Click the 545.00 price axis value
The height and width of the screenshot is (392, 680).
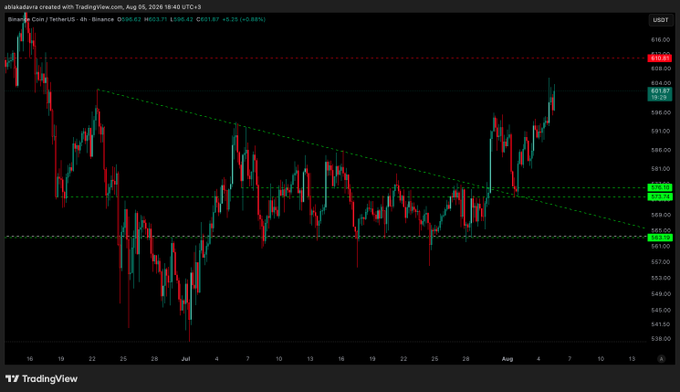click(x=660, y=310)
